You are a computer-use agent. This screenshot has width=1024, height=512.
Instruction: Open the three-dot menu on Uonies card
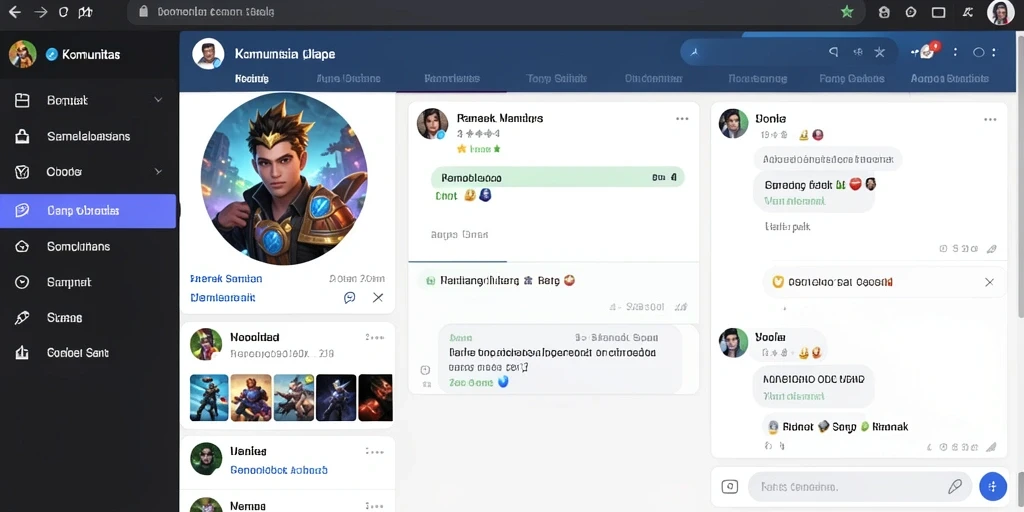pos(375,451)
